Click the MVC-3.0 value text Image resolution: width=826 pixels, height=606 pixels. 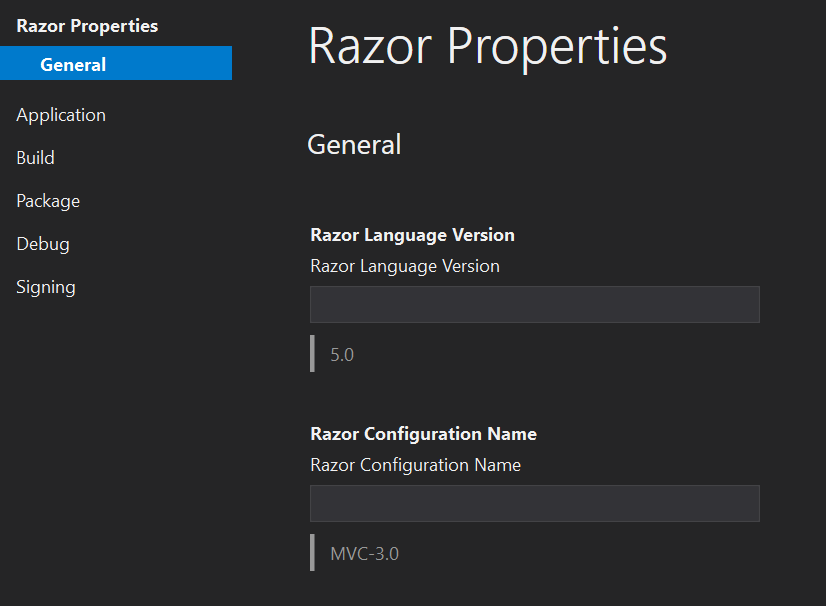click(365, 554)
